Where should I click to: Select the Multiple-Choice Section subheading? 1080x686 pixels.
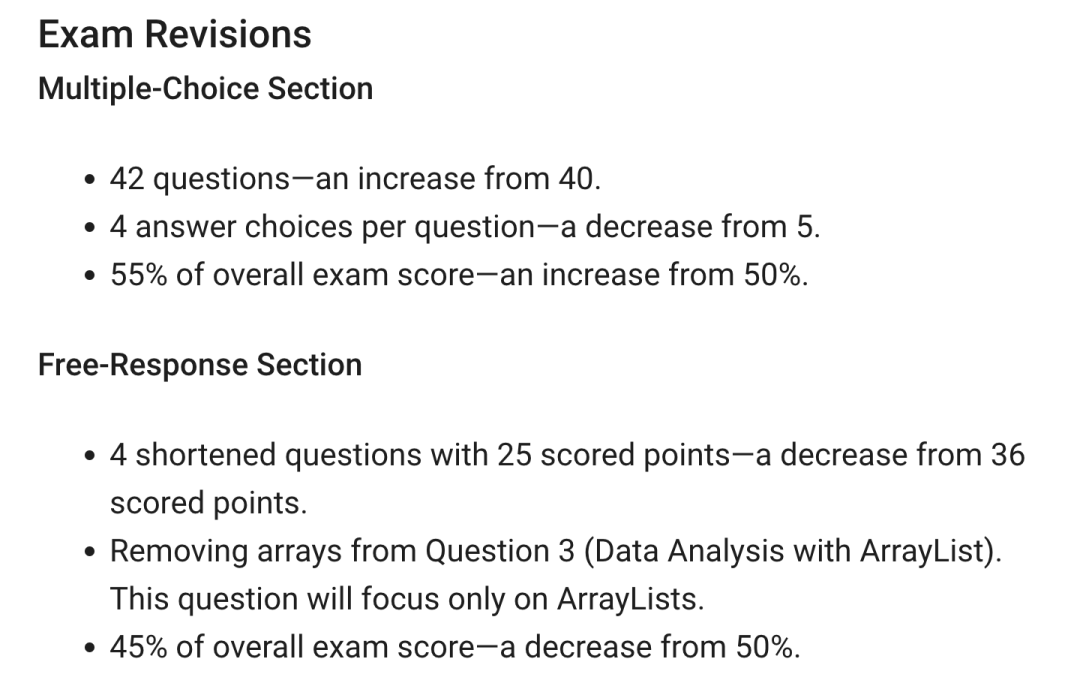click(x=205, y=89)
